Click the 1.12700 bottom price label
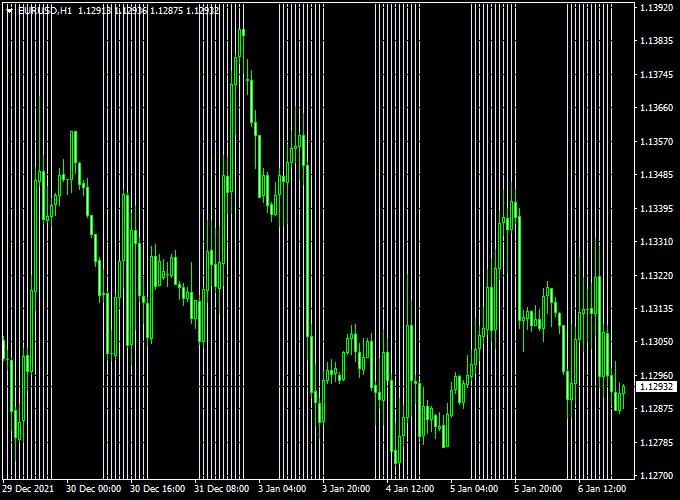The width and height of the screenshot is (680, 500). (x=657, y=475)
